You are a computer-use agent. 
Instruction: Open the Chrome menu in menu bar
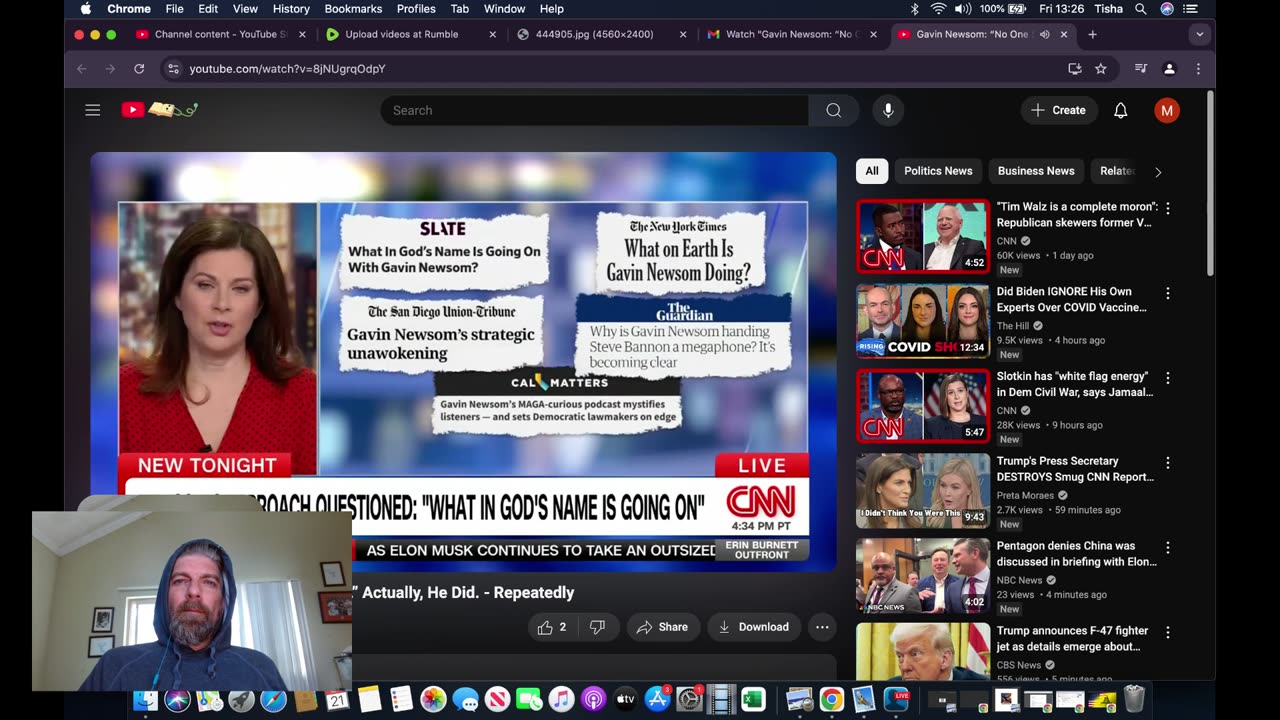(129, 9)
